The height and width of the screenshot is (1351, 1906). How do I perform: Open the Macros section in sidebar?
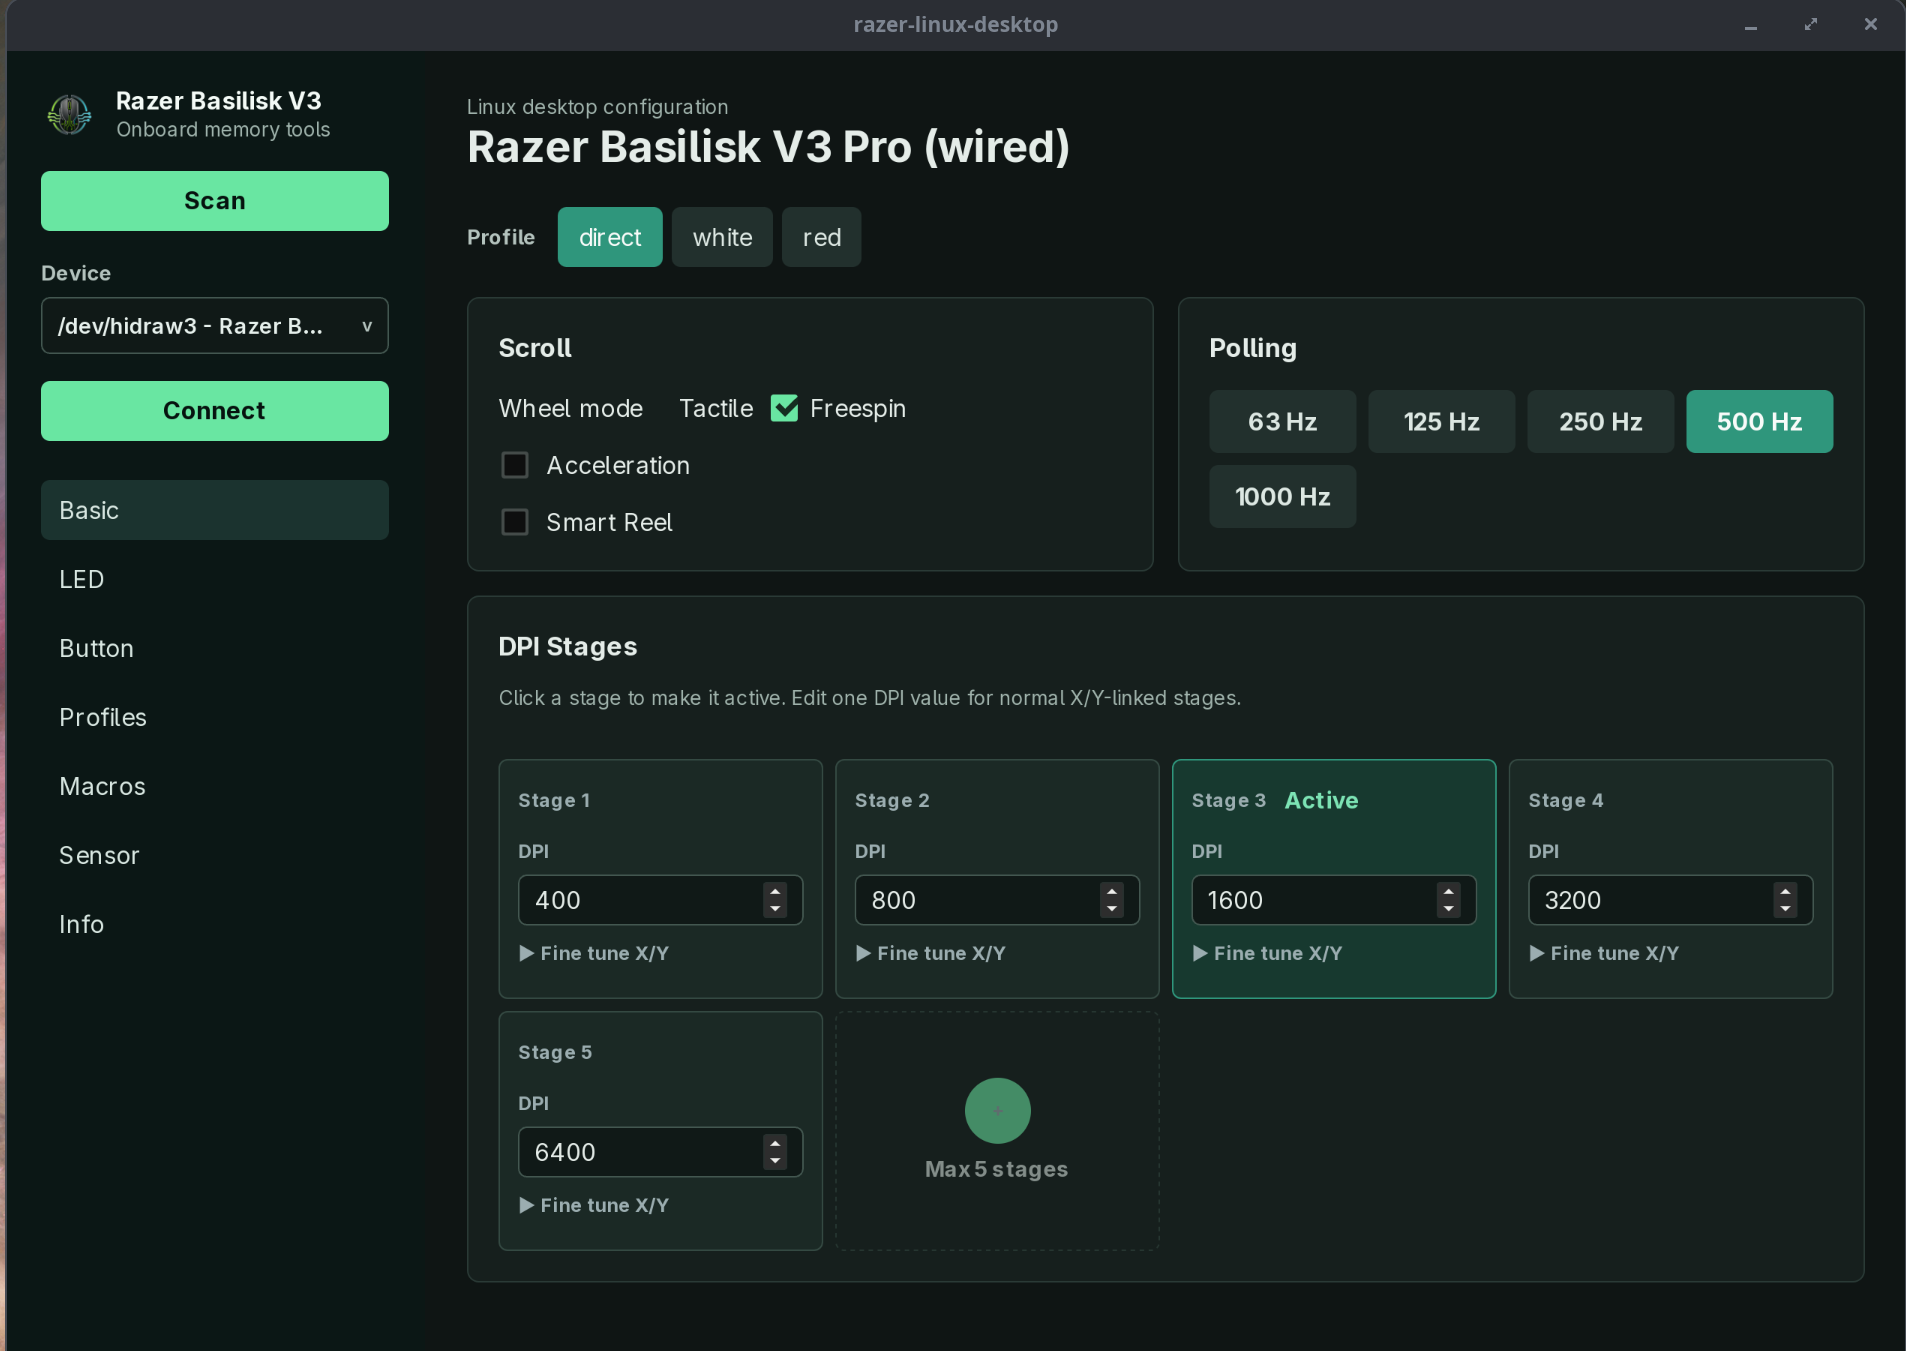pos(215,786)
